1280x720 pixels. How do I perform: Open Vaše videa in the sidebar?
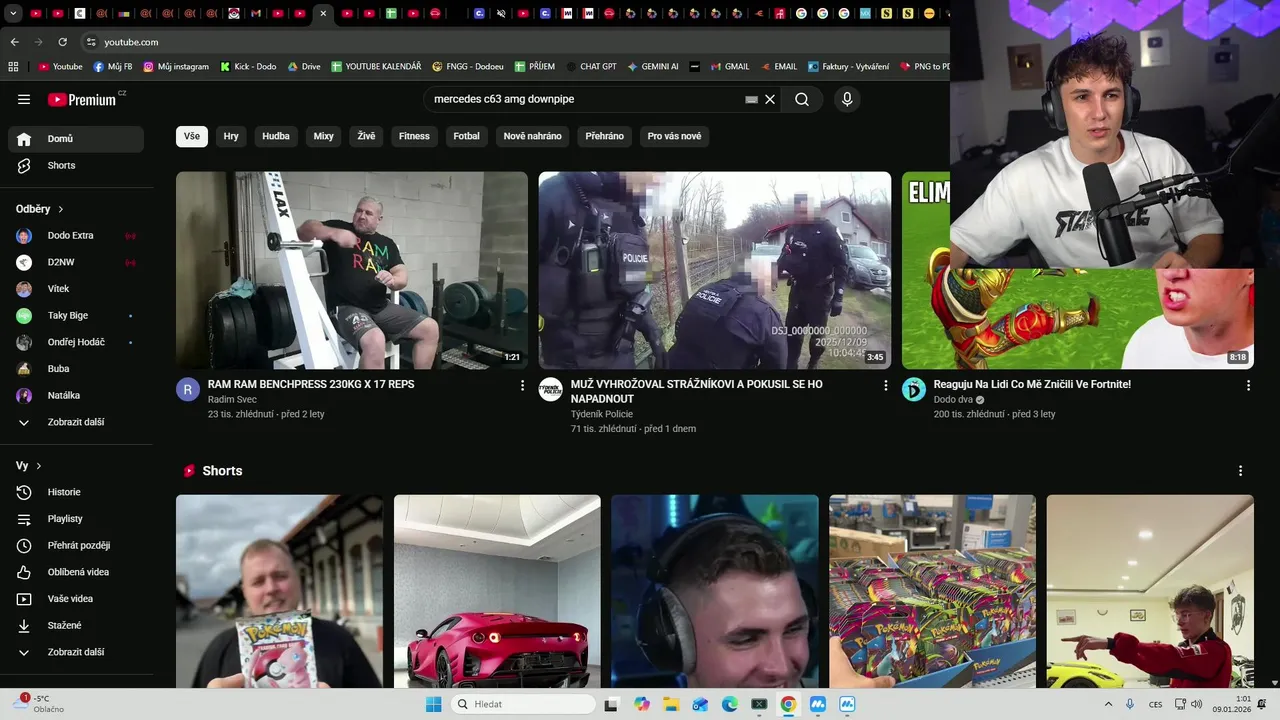click(76, 599)
